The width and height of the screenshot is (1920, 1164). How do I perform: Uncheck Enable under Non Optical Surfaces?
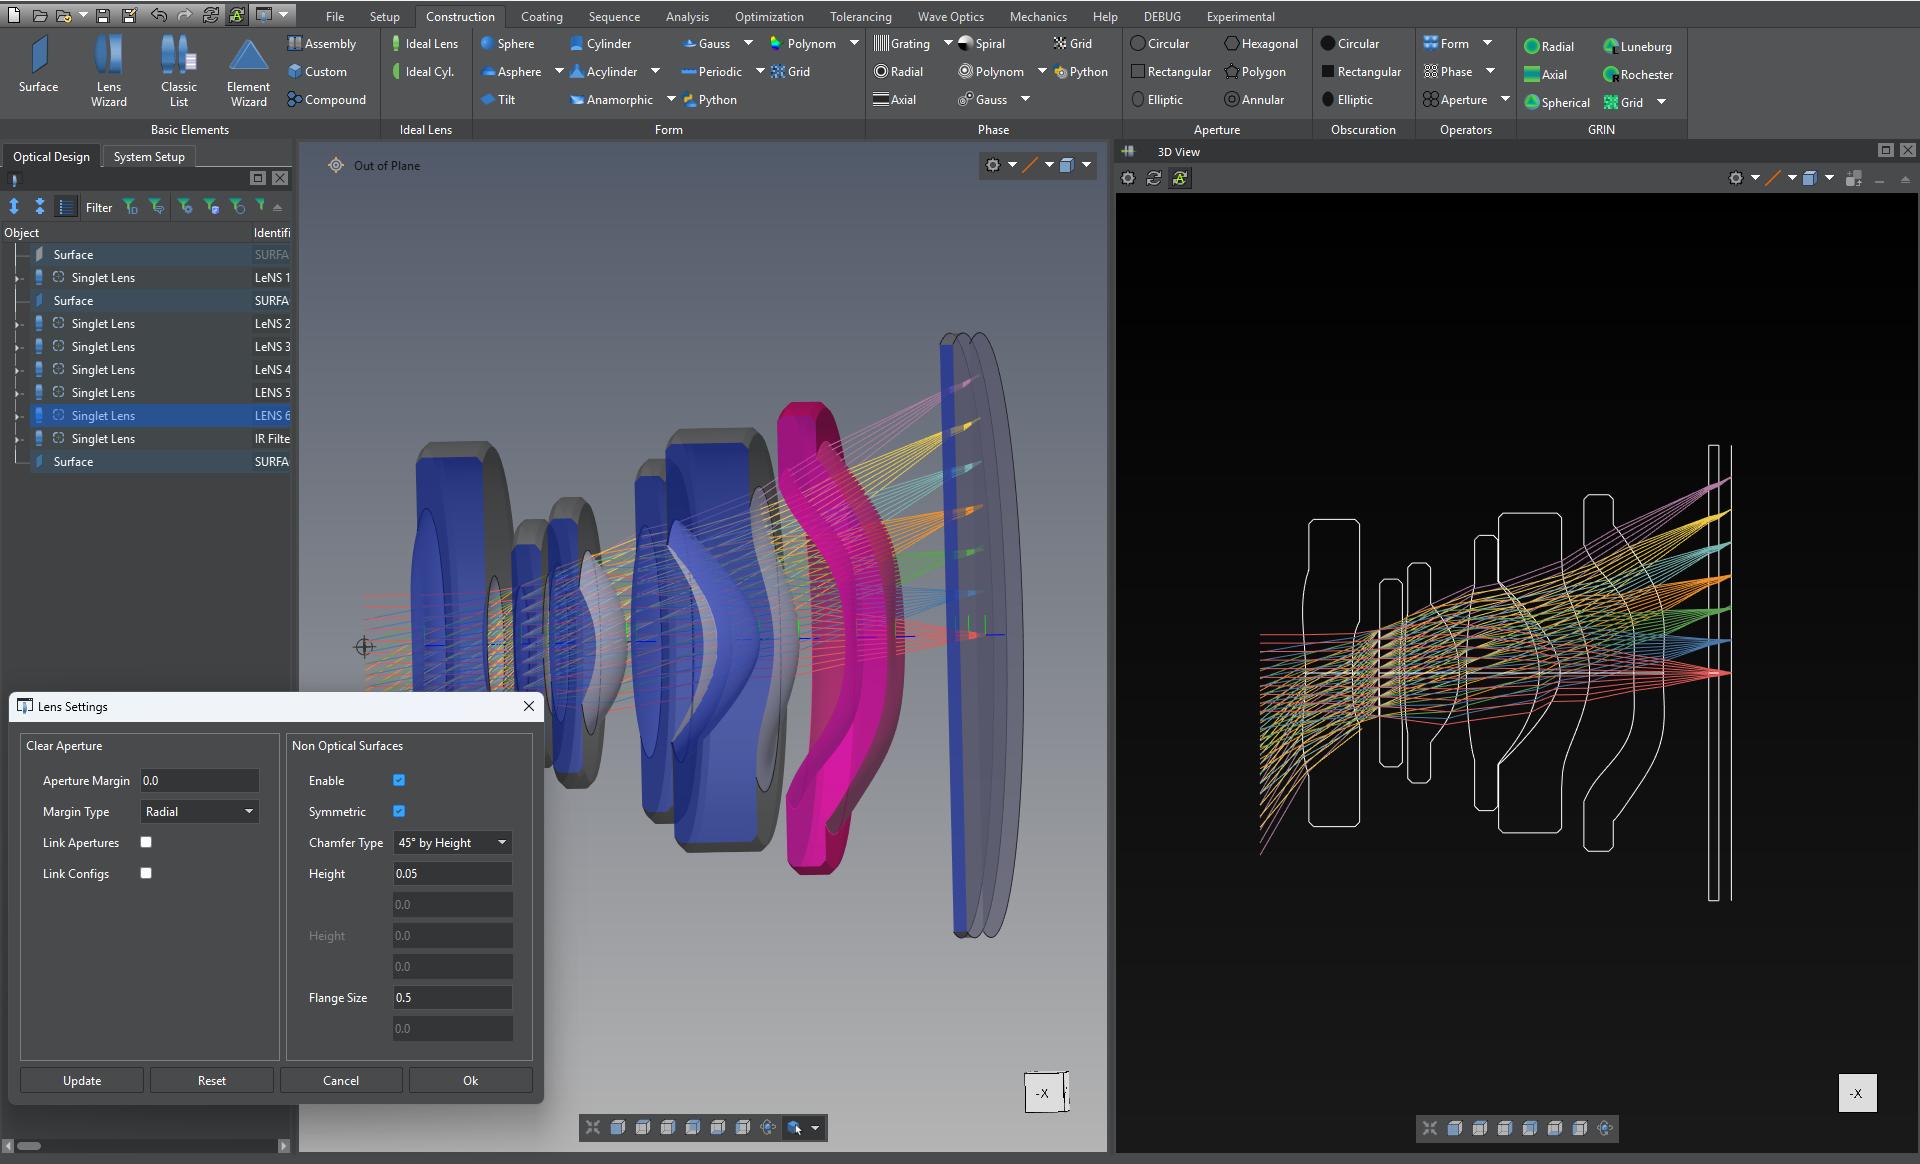pos(399,780)
